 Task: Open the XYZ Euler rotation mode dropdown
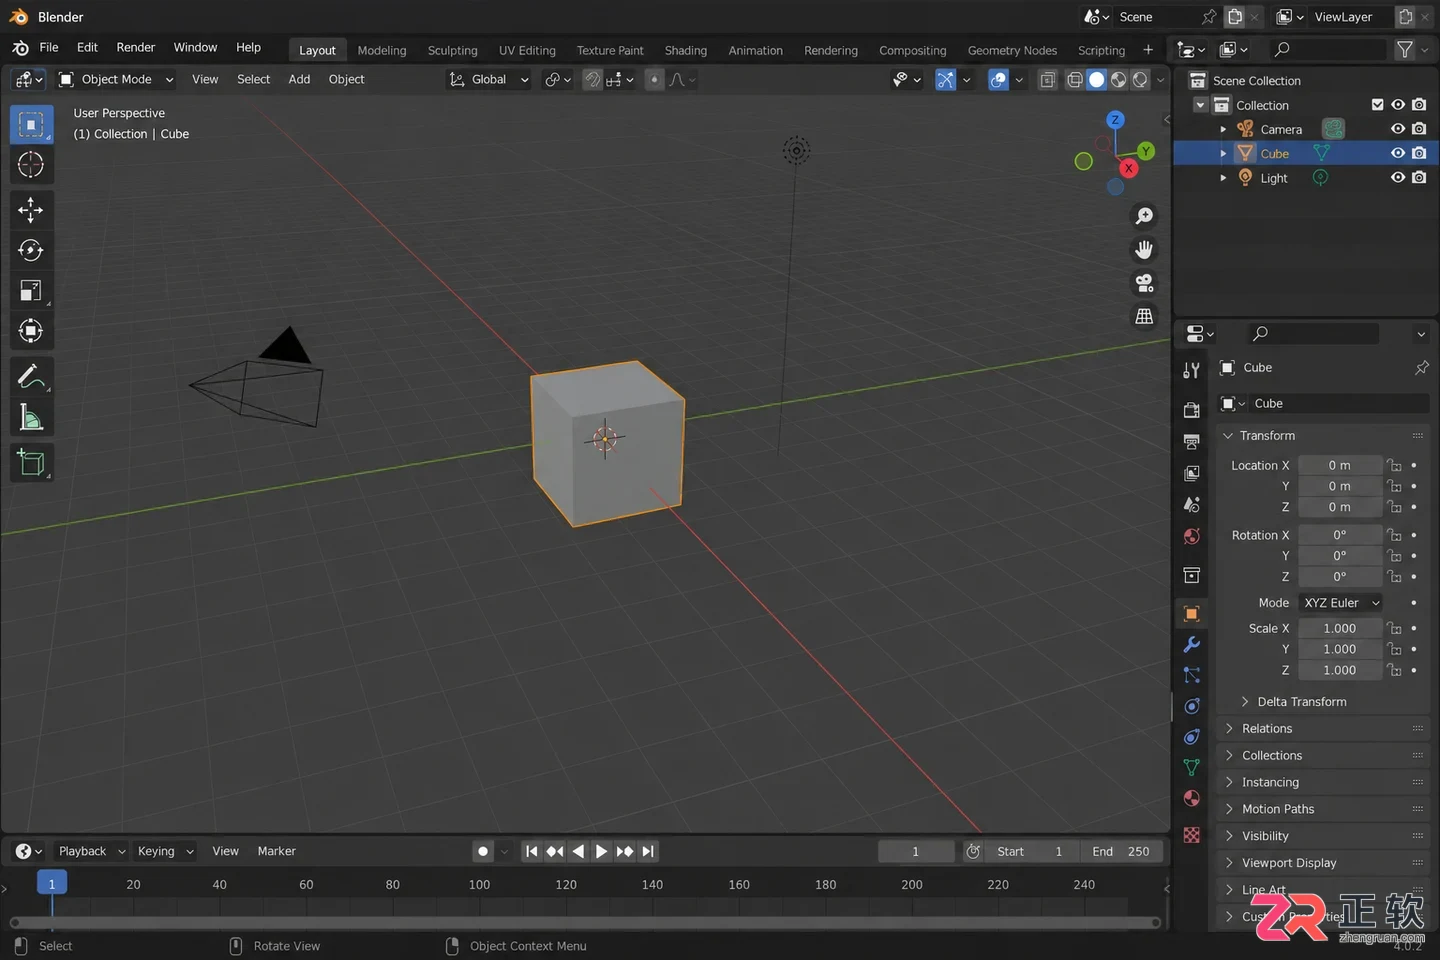pyautogui.click(x=1341, y=603)
